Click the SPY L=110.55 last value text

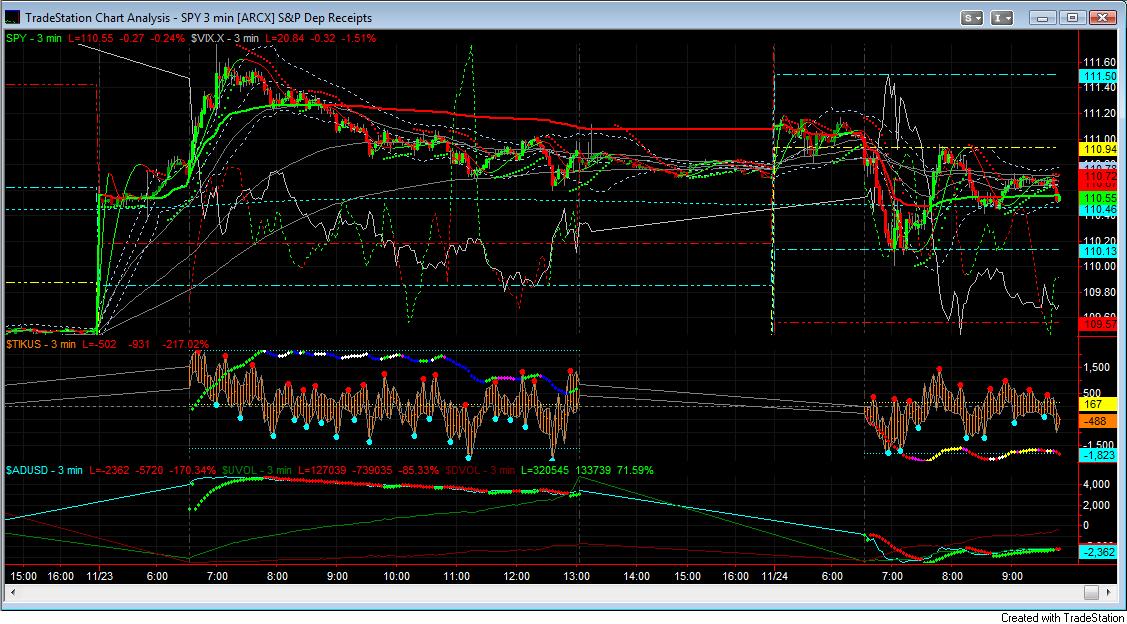(91, 37)
